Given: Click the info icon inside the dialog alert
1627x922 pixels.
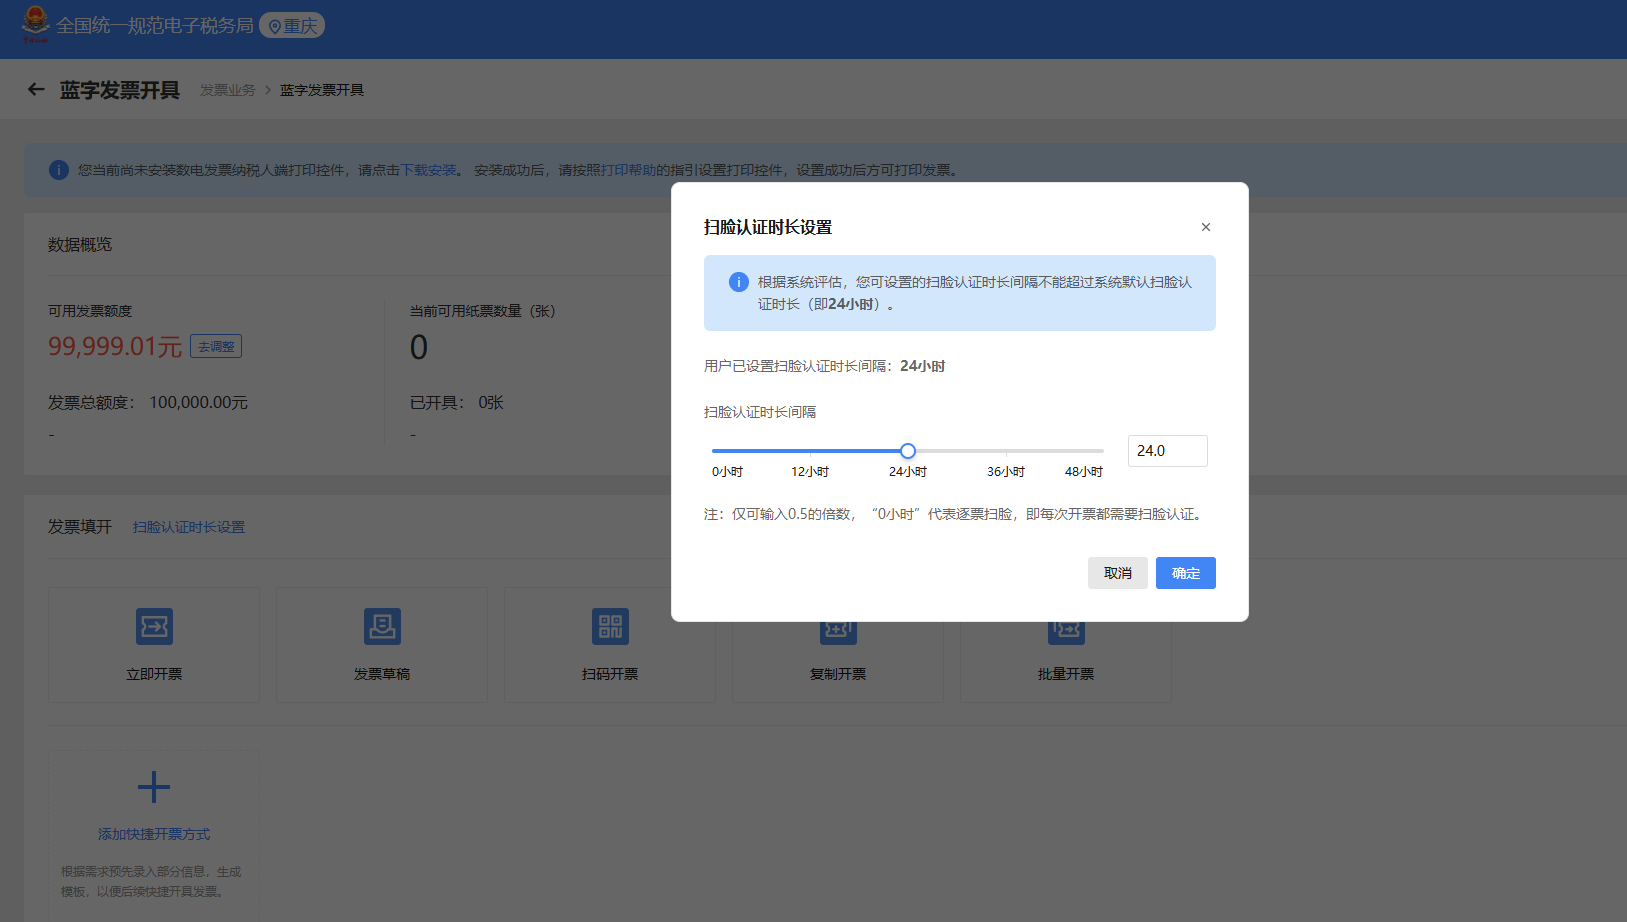Looking at the screenshot, I should pyautogui.click(x=739, y=282).
